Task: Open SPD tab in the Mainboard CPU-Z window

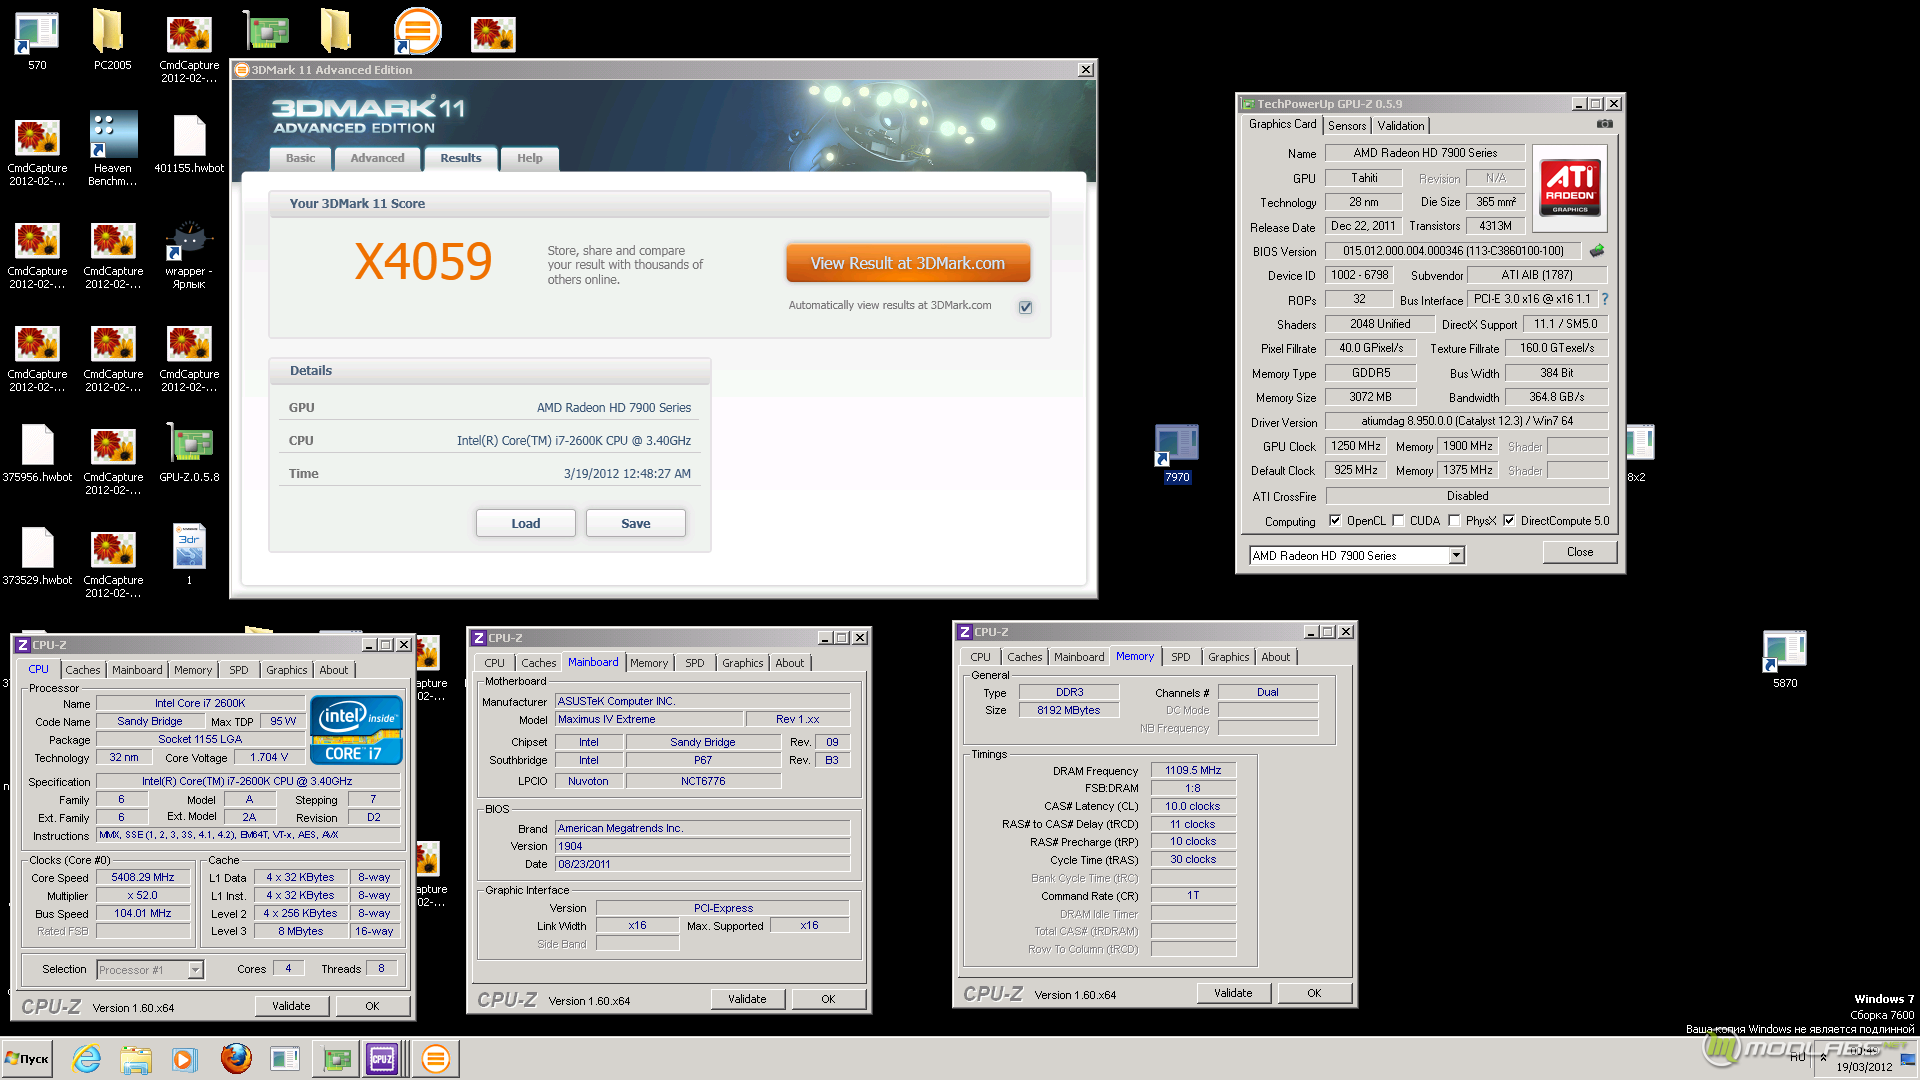Action: [695, 663]
